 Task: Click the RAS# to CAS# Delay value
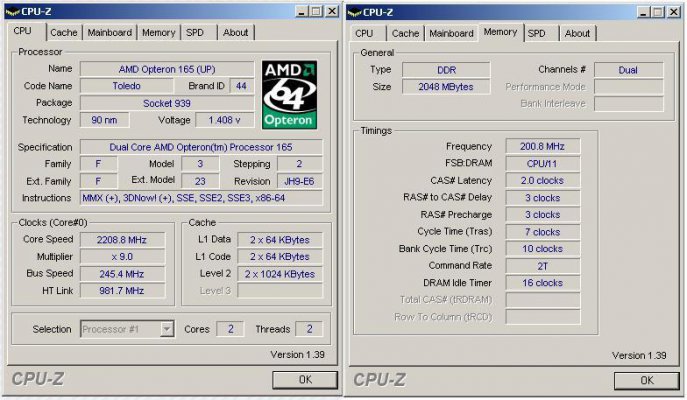tap(543, 198)
